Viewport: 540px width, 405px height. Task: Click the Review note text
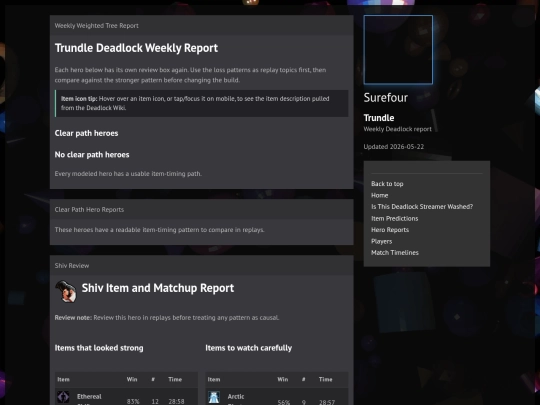coord(167,318)
